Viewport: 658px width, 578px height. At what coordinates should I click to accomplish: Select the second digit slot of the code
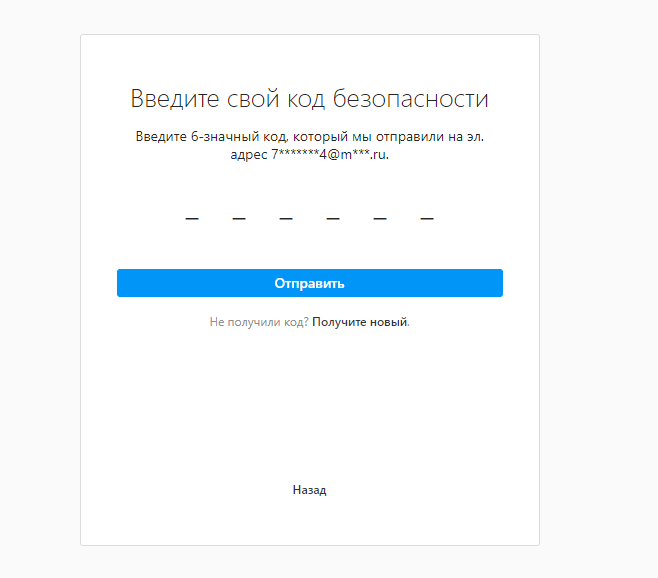click(x=239, y=211)
